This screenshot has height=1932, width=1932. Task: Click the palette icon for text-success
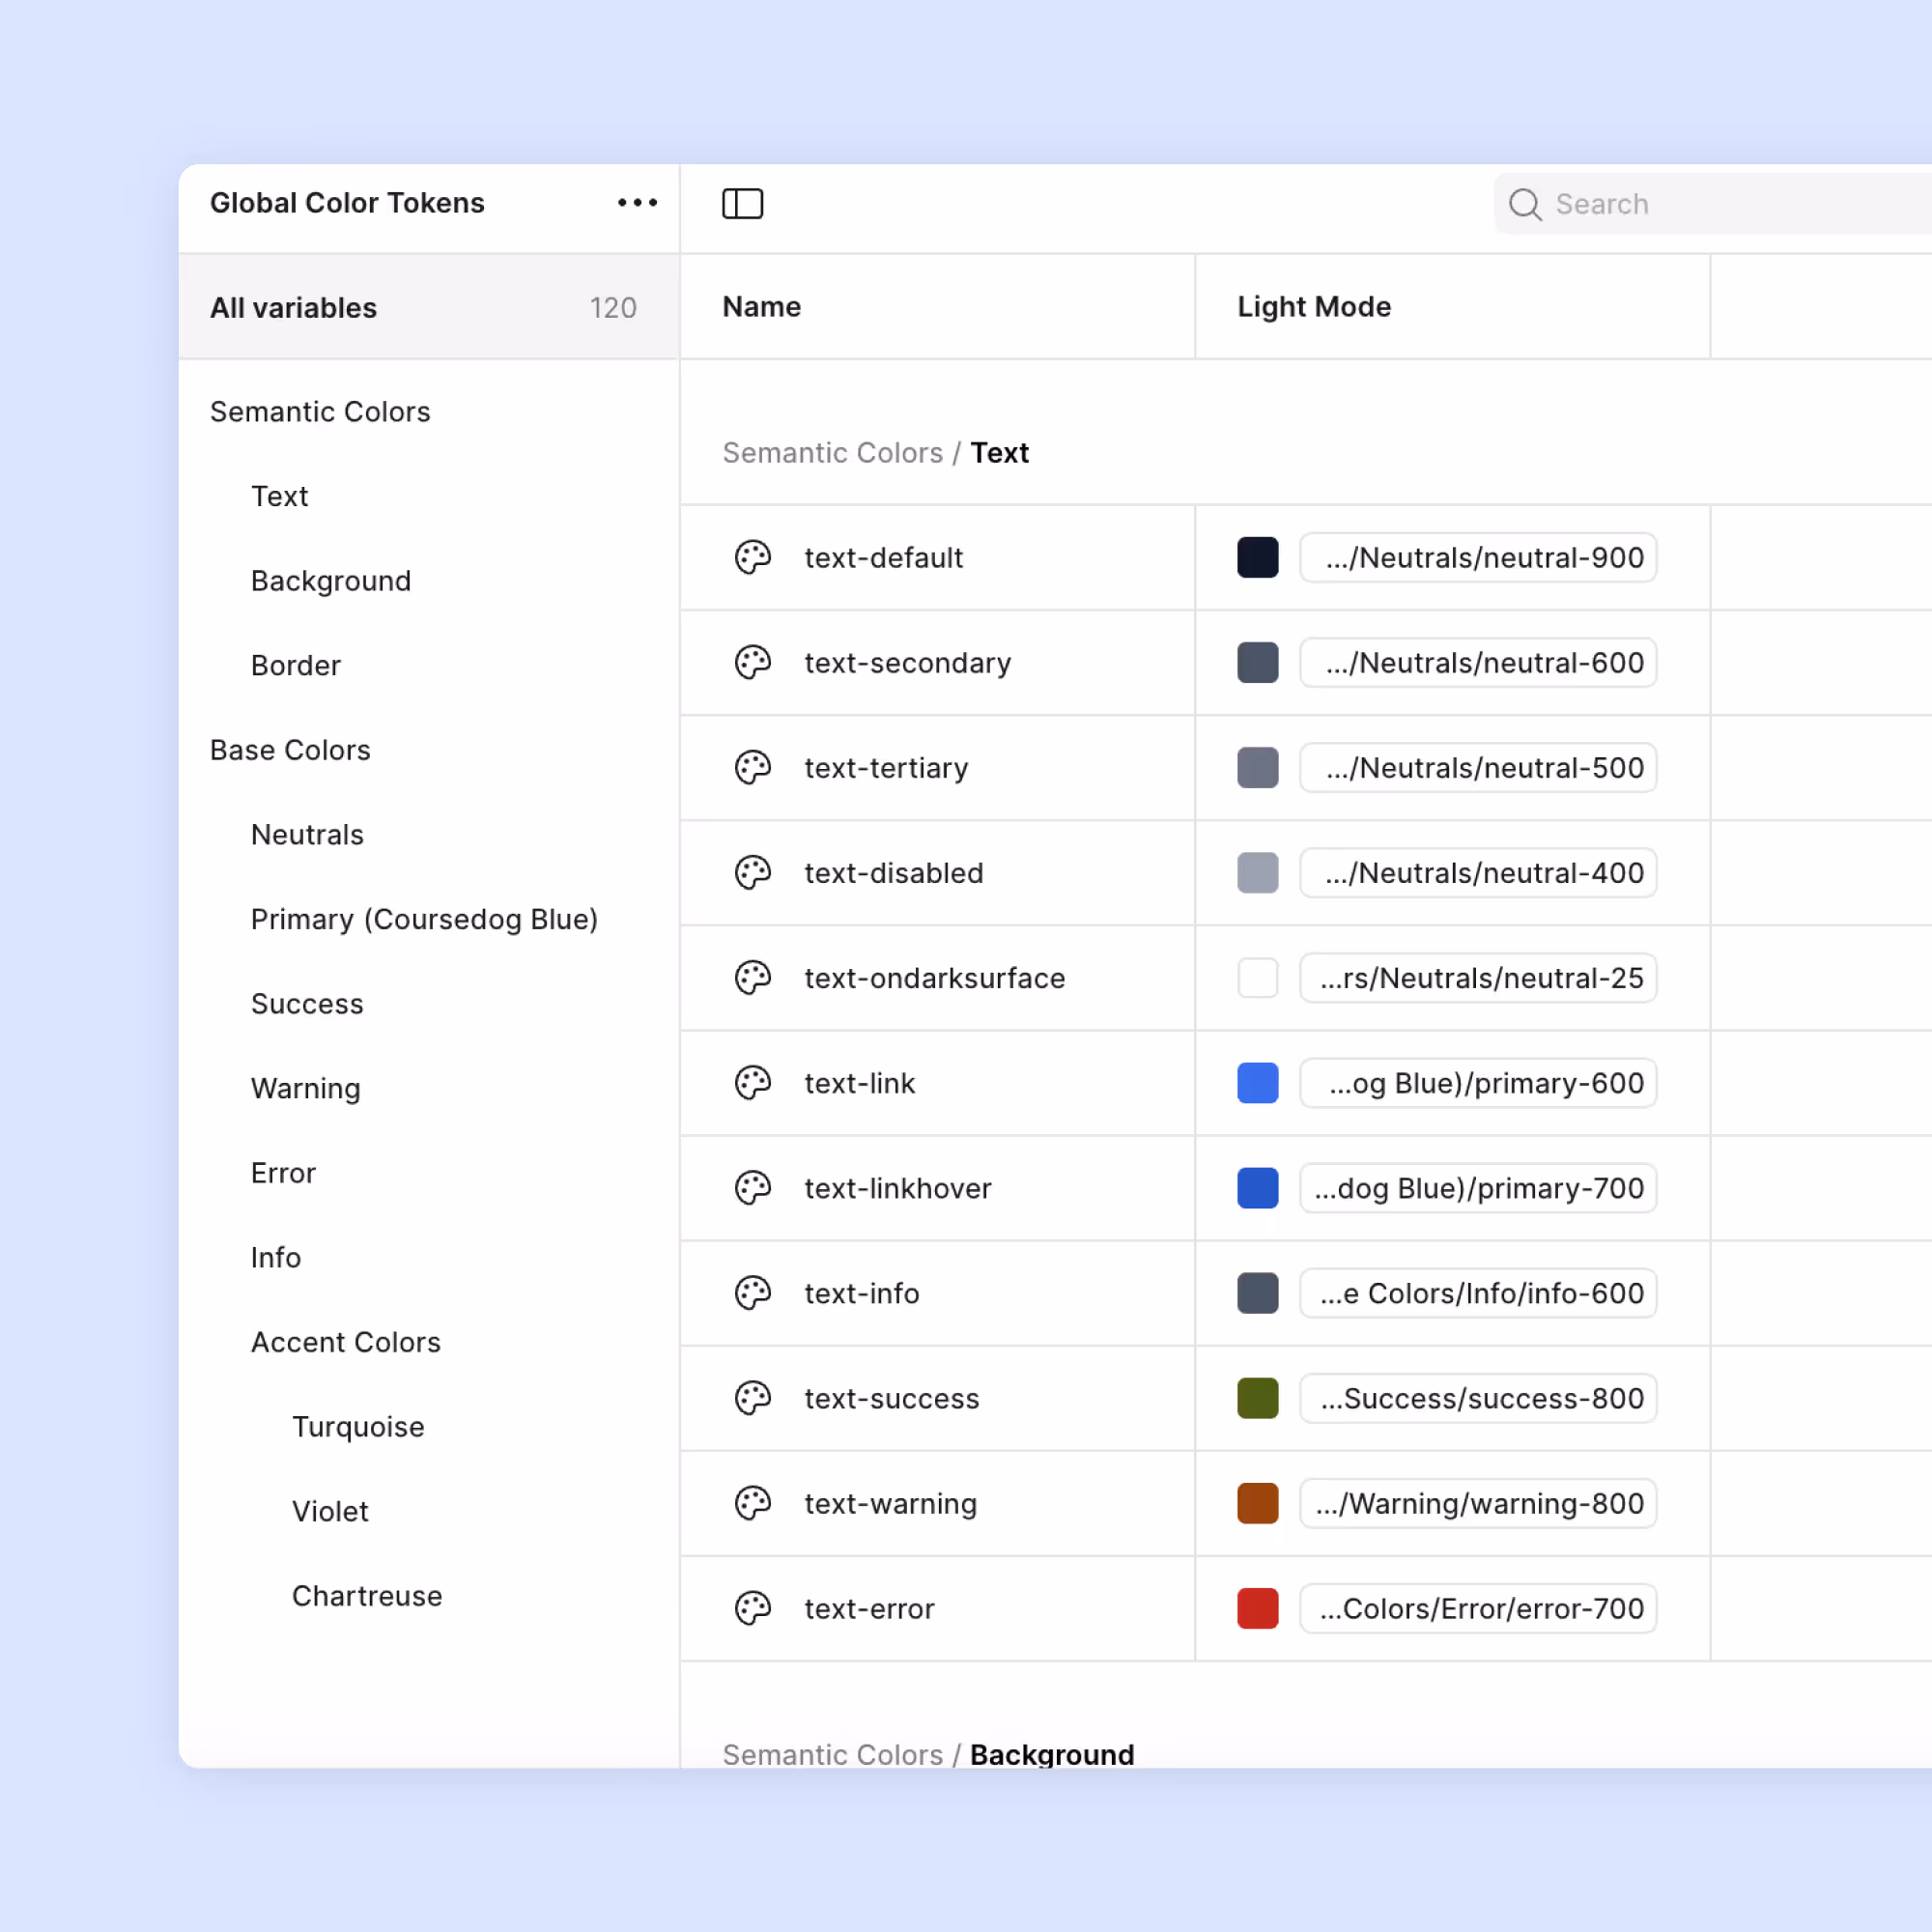[x=753, y=1398]
